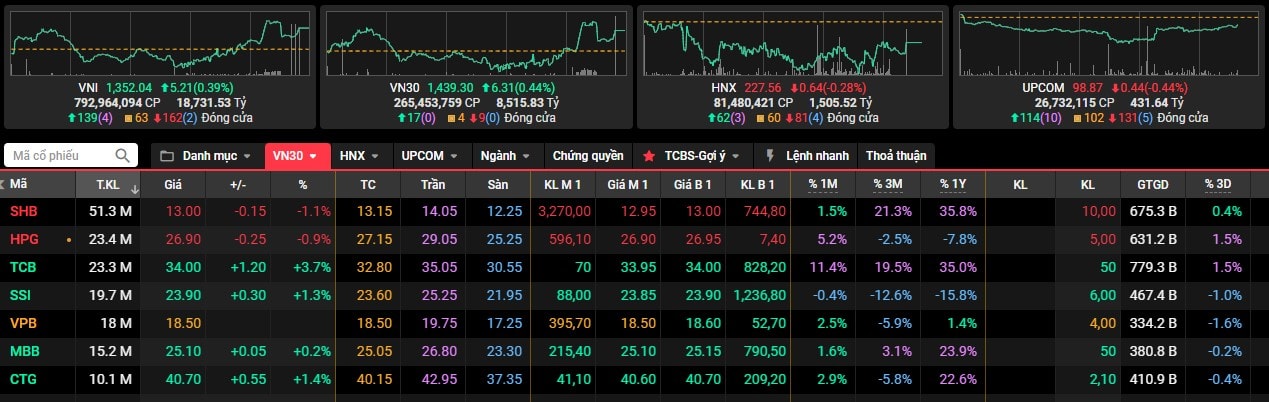
Task: Click the % 3M column header
Action: tap(887, 184)
